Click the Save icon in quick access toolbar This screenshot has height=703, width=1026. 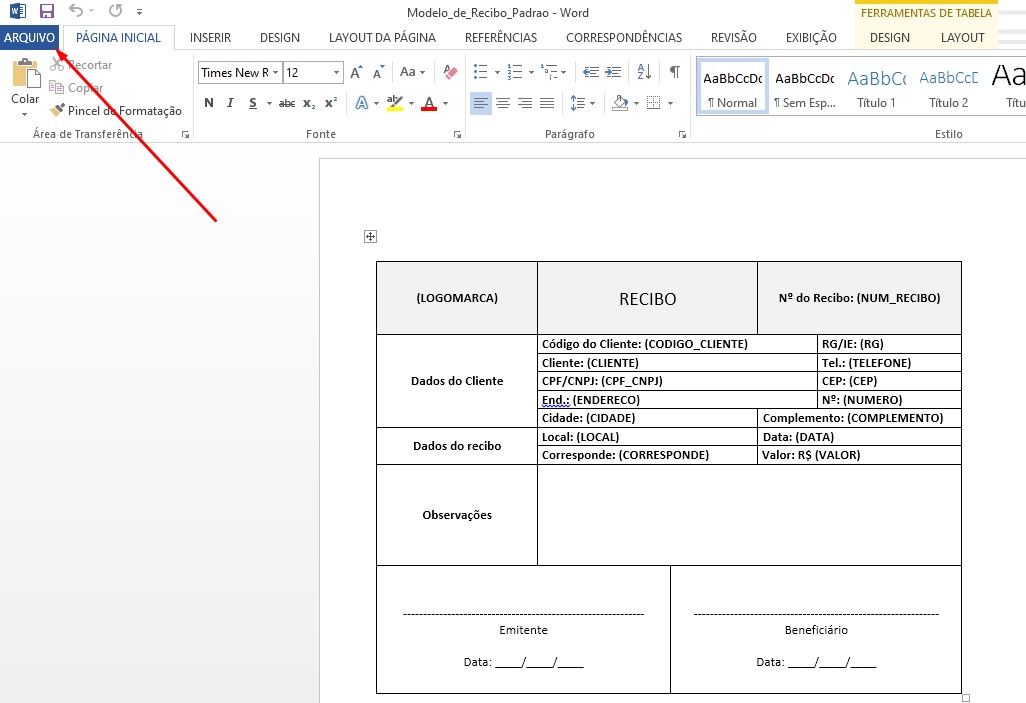tap(46, 12)
